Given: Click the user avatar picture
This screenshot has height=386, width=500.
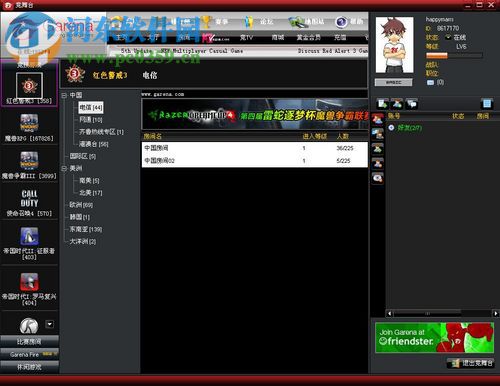Looking at the screenshot, I should [x=395, y=45].
